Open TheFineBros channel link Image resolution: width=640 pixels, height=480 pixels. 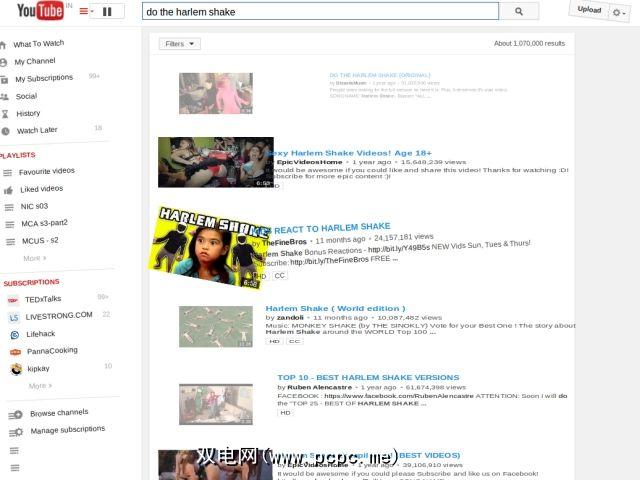(x=284, y=242)
